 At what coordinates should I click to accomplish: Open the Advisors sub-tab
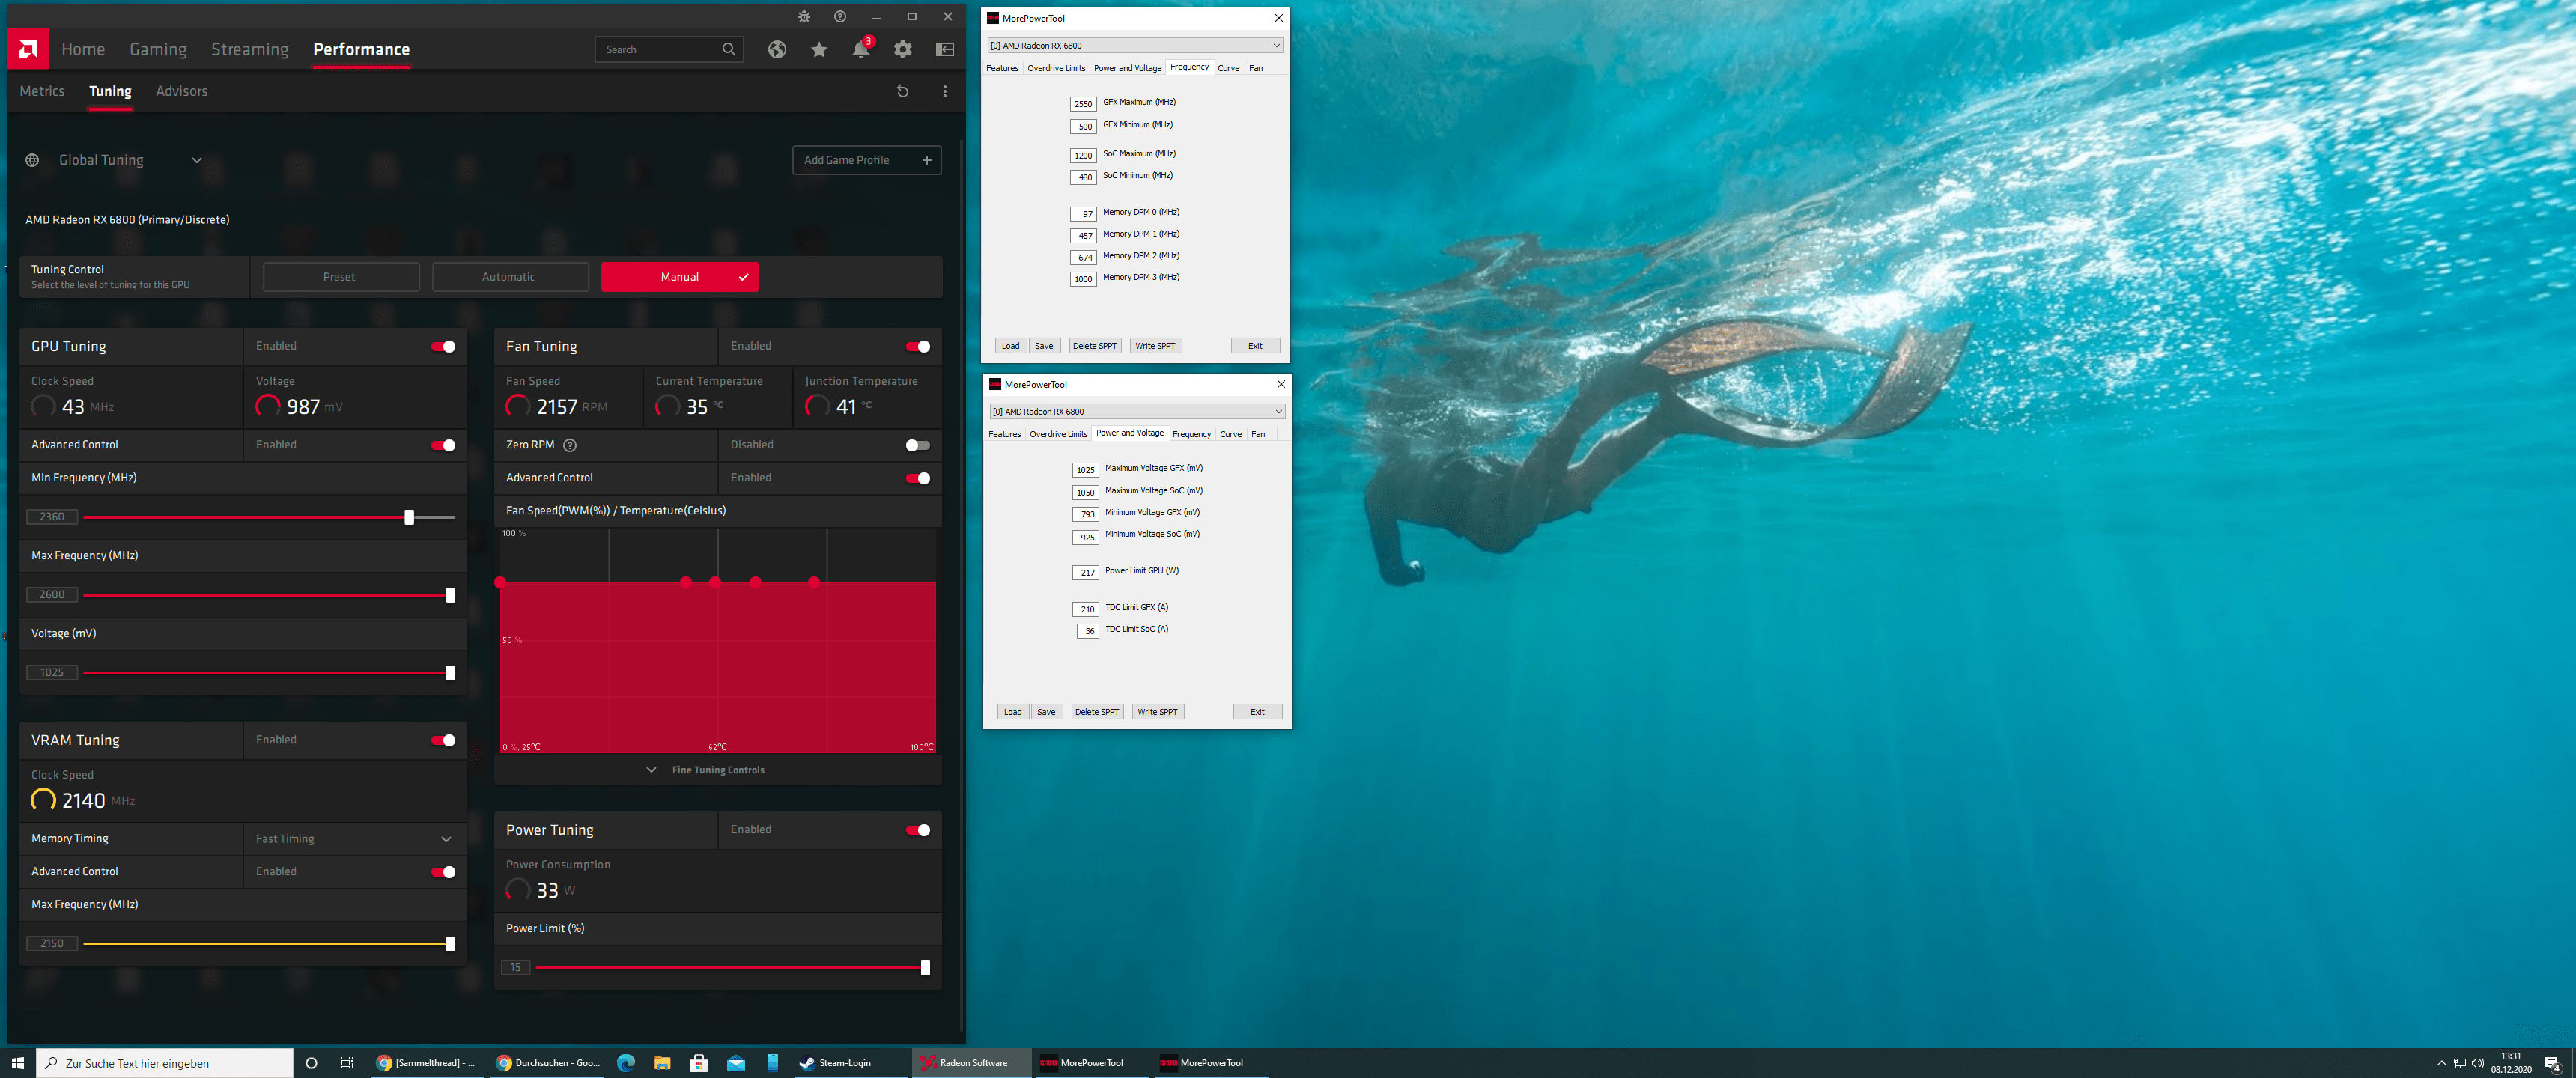coord(182,91)
